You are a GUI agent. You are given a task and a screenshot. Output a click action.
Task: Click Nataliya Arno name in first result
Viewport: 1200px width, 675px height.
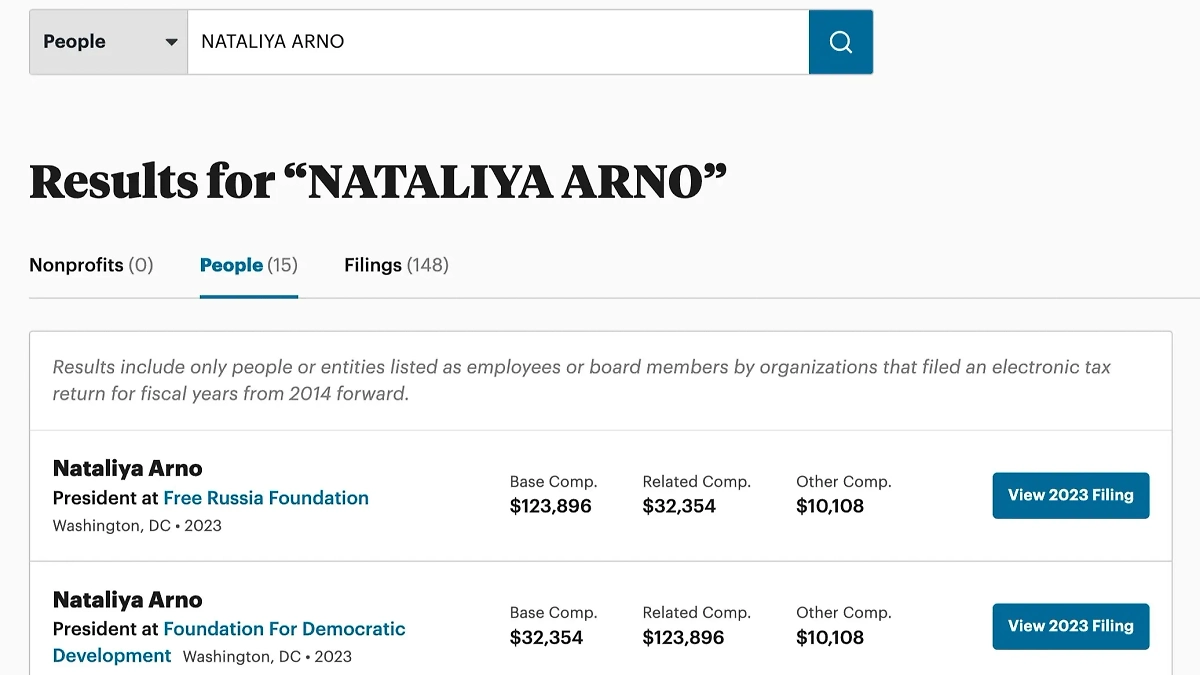click(127, 468)
